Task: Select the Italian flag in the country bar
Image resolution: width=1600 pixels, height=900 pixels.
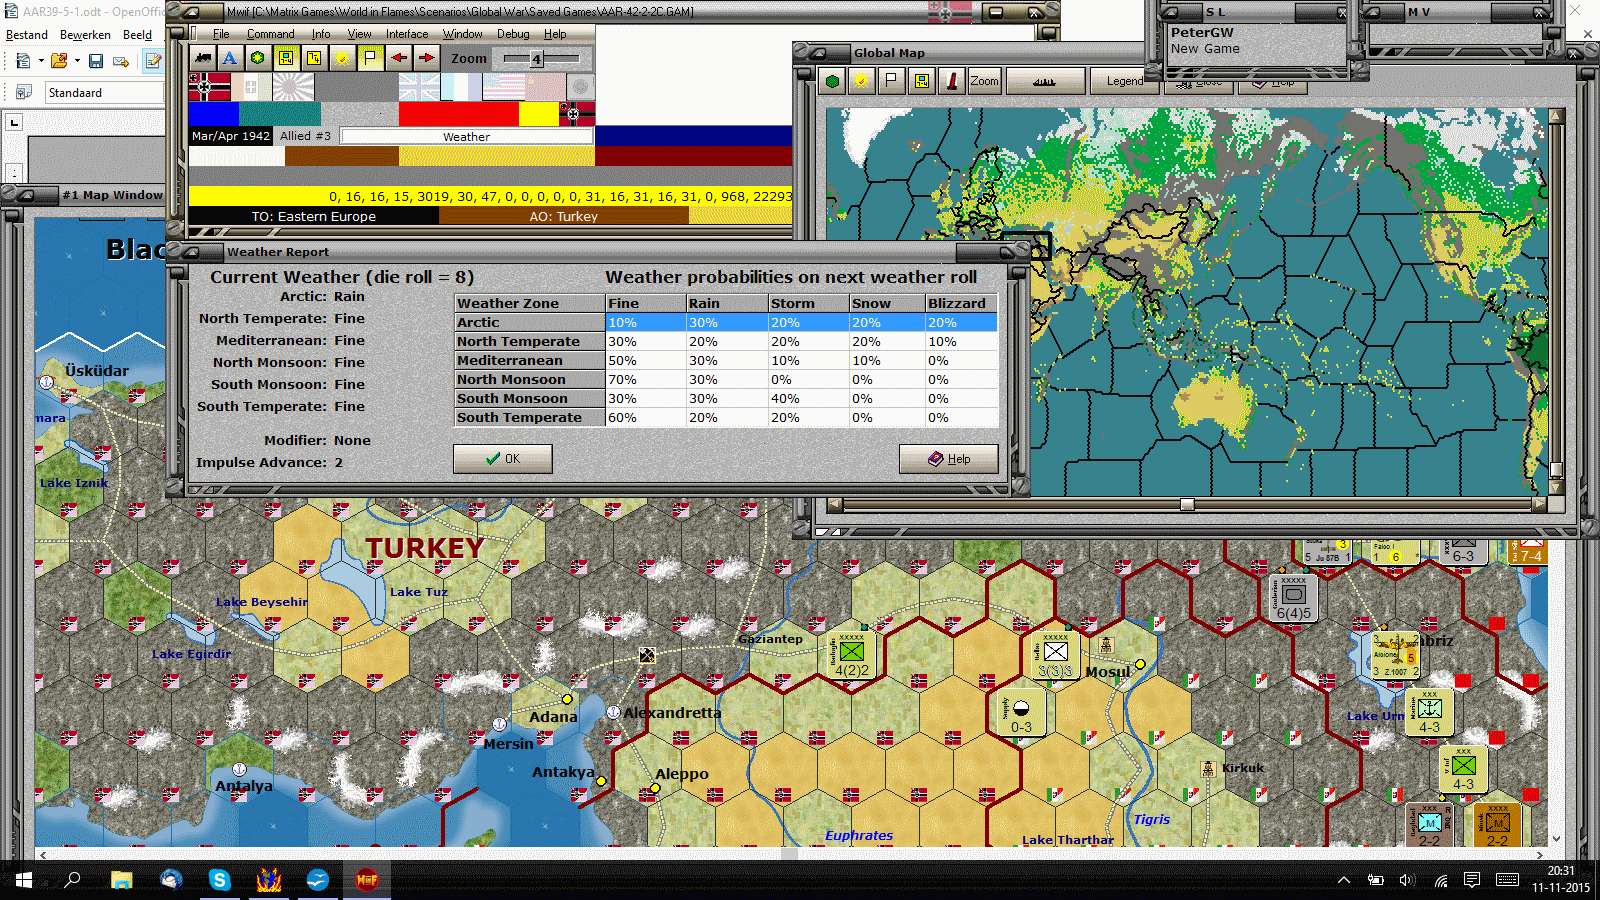Action: click(x=251, y=87)
